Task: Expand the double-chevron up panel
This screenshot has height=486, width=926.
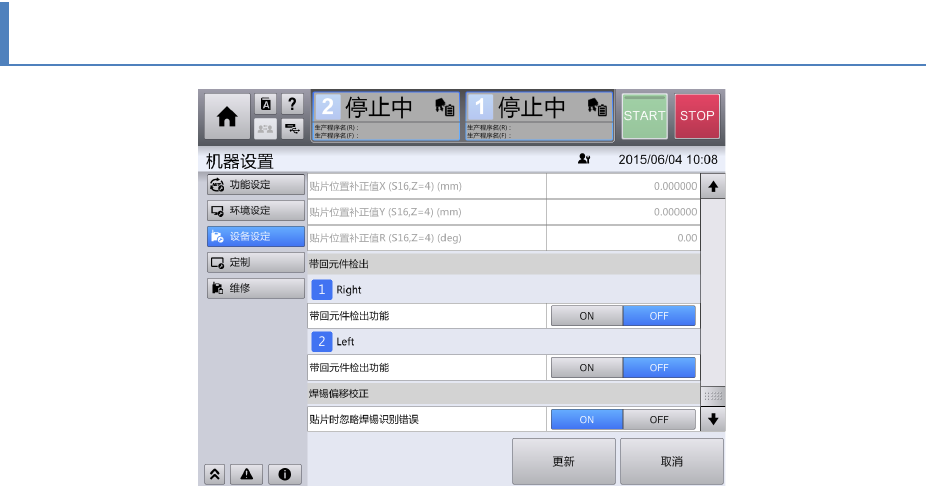Action: point(215,474)
